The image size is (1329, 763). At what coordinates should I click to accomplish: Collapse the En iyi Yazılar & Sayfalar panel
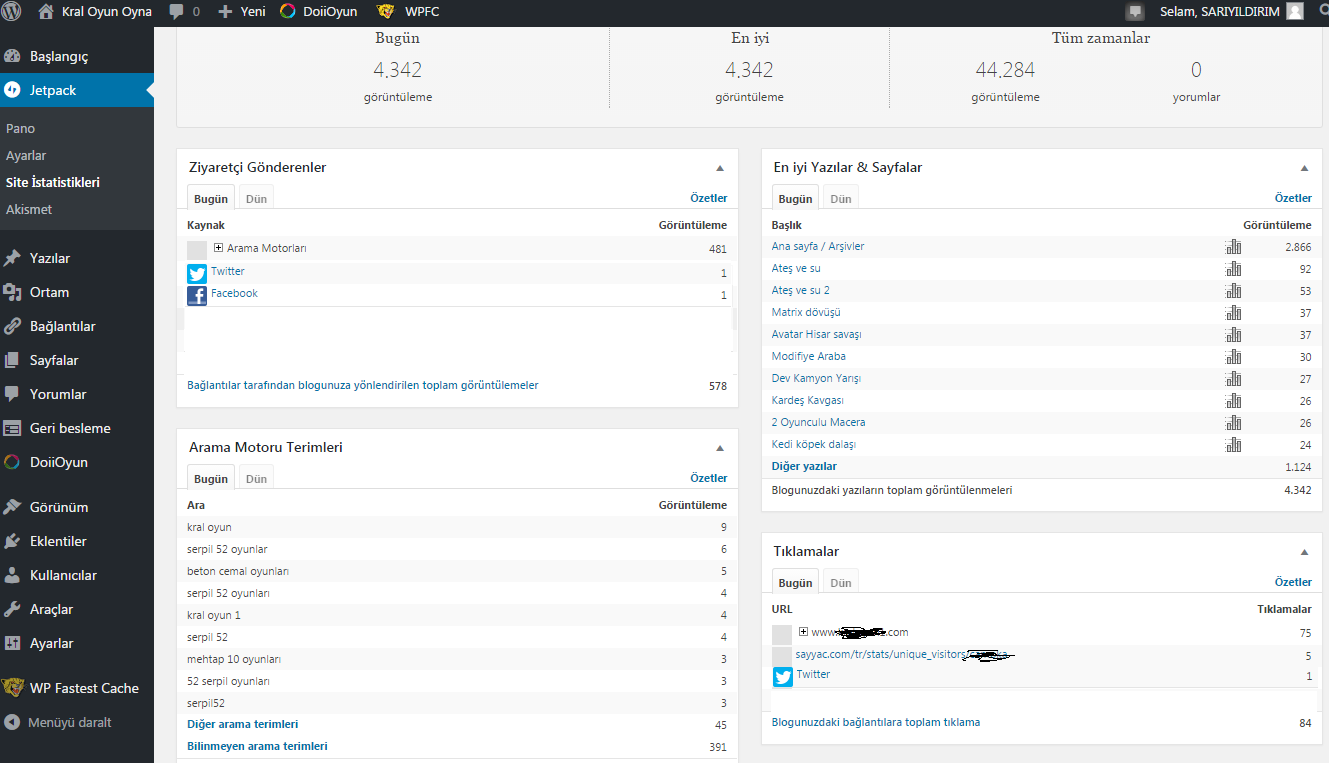point(1304,168)
